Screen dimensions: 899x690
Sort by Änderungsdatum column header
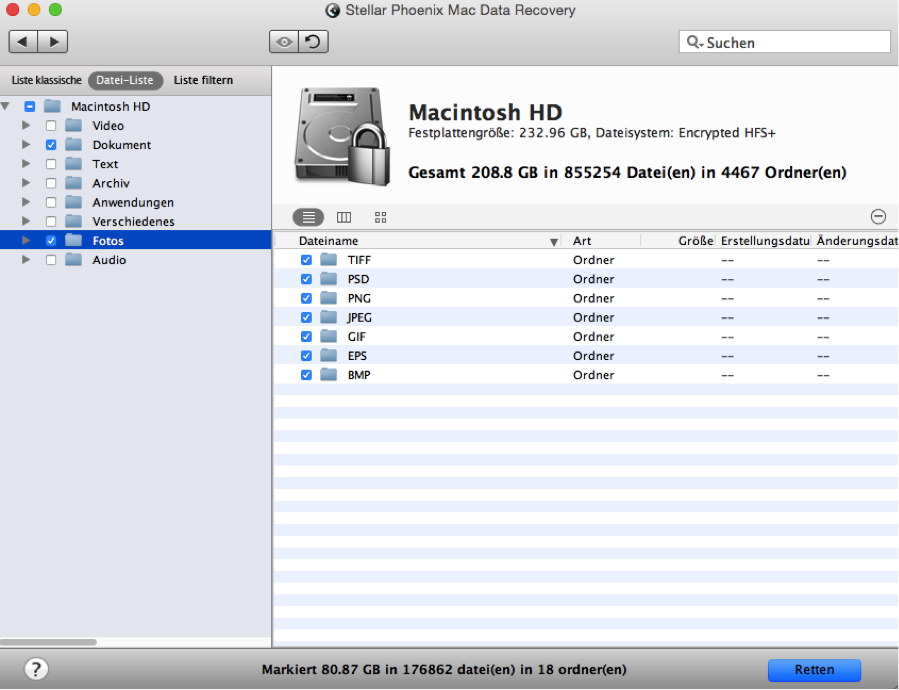coord(856,241)
